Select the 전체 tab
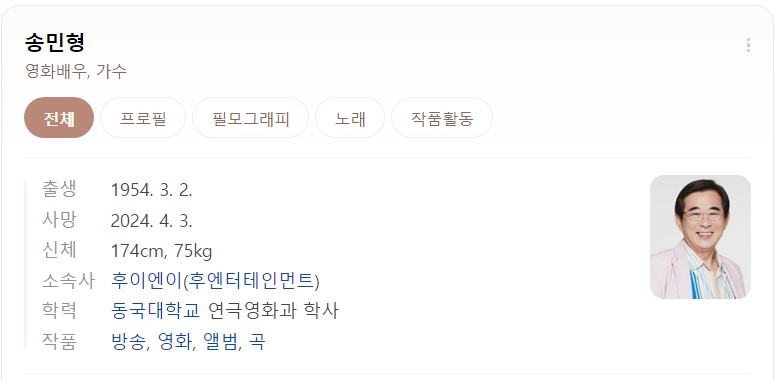The image size is (784, 381). pyautogui.click(x=59, y=118)
